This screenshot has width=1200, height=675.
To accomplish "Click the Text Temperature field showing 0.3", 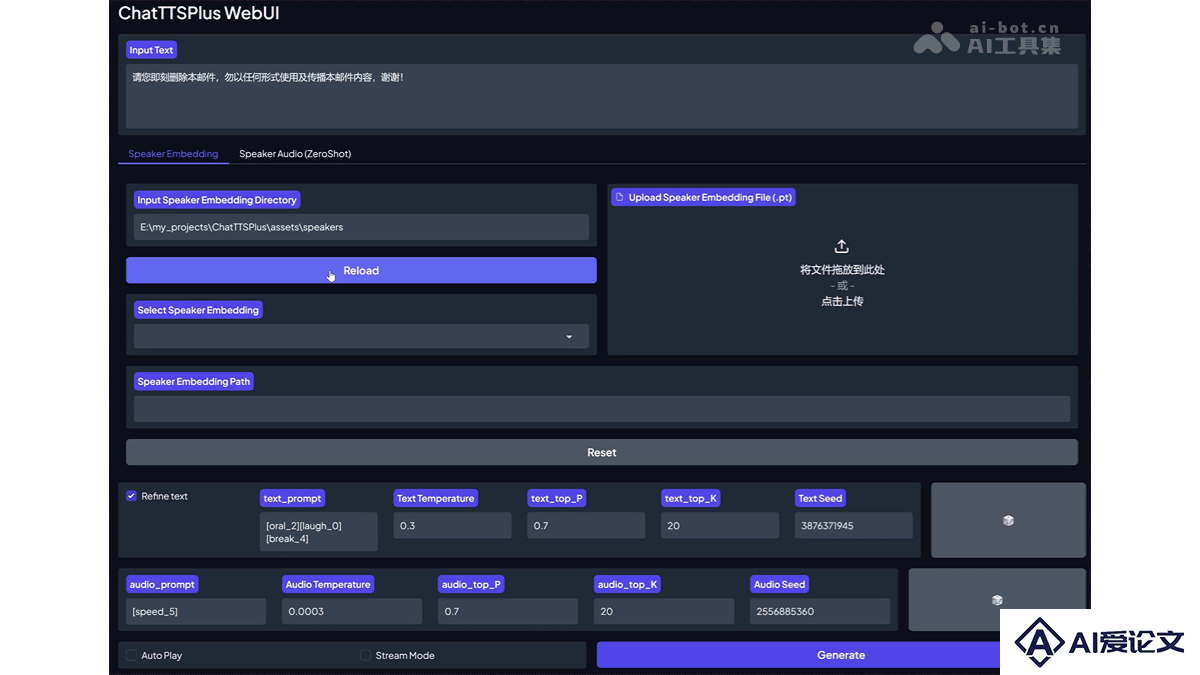I will [x=452, y=525].
